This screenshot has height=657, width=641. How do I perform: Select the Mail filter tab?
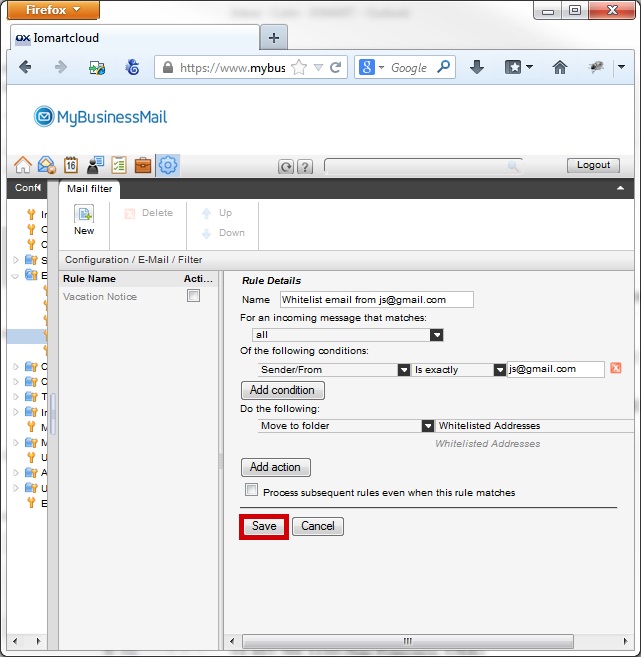[91, 188]
